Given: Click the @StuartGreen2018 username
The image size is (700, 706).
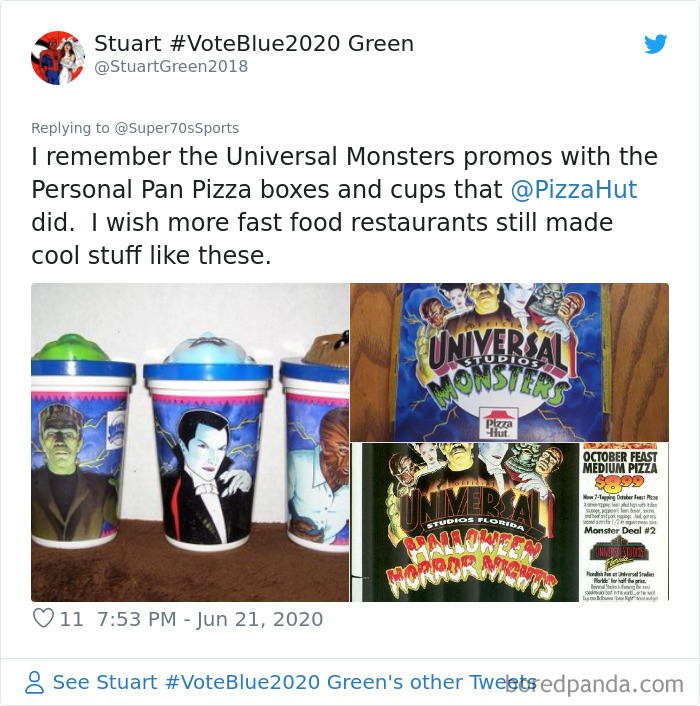Looking at the screenshot, I should 171,67.
